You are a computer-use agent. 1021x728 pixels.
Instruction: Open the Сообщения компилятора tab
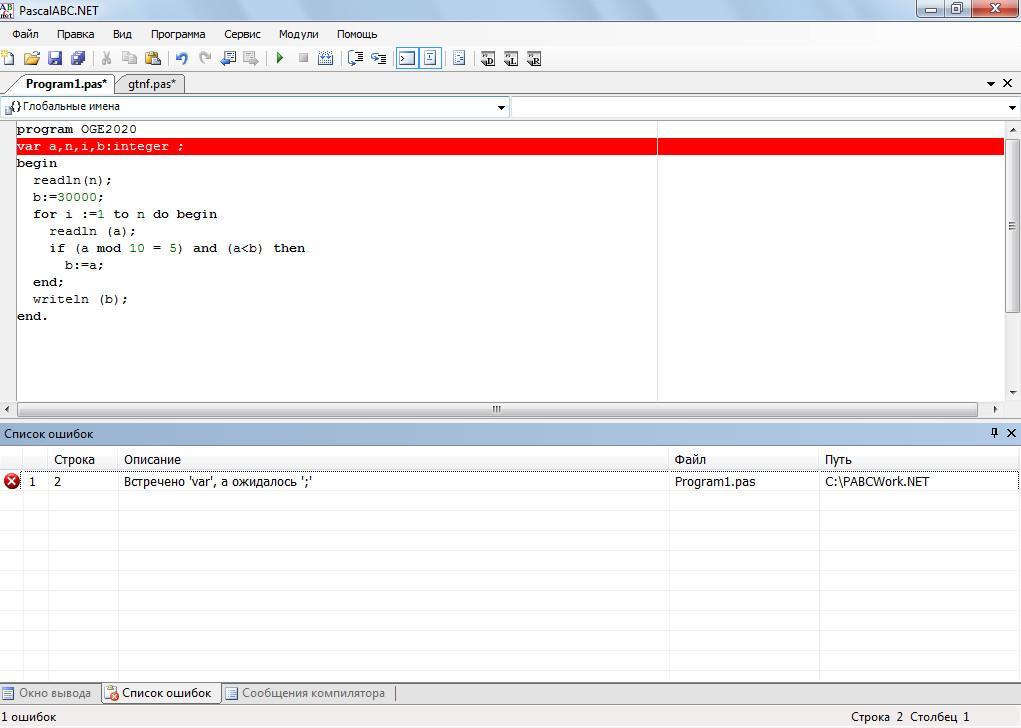click(x=312, y=693)
